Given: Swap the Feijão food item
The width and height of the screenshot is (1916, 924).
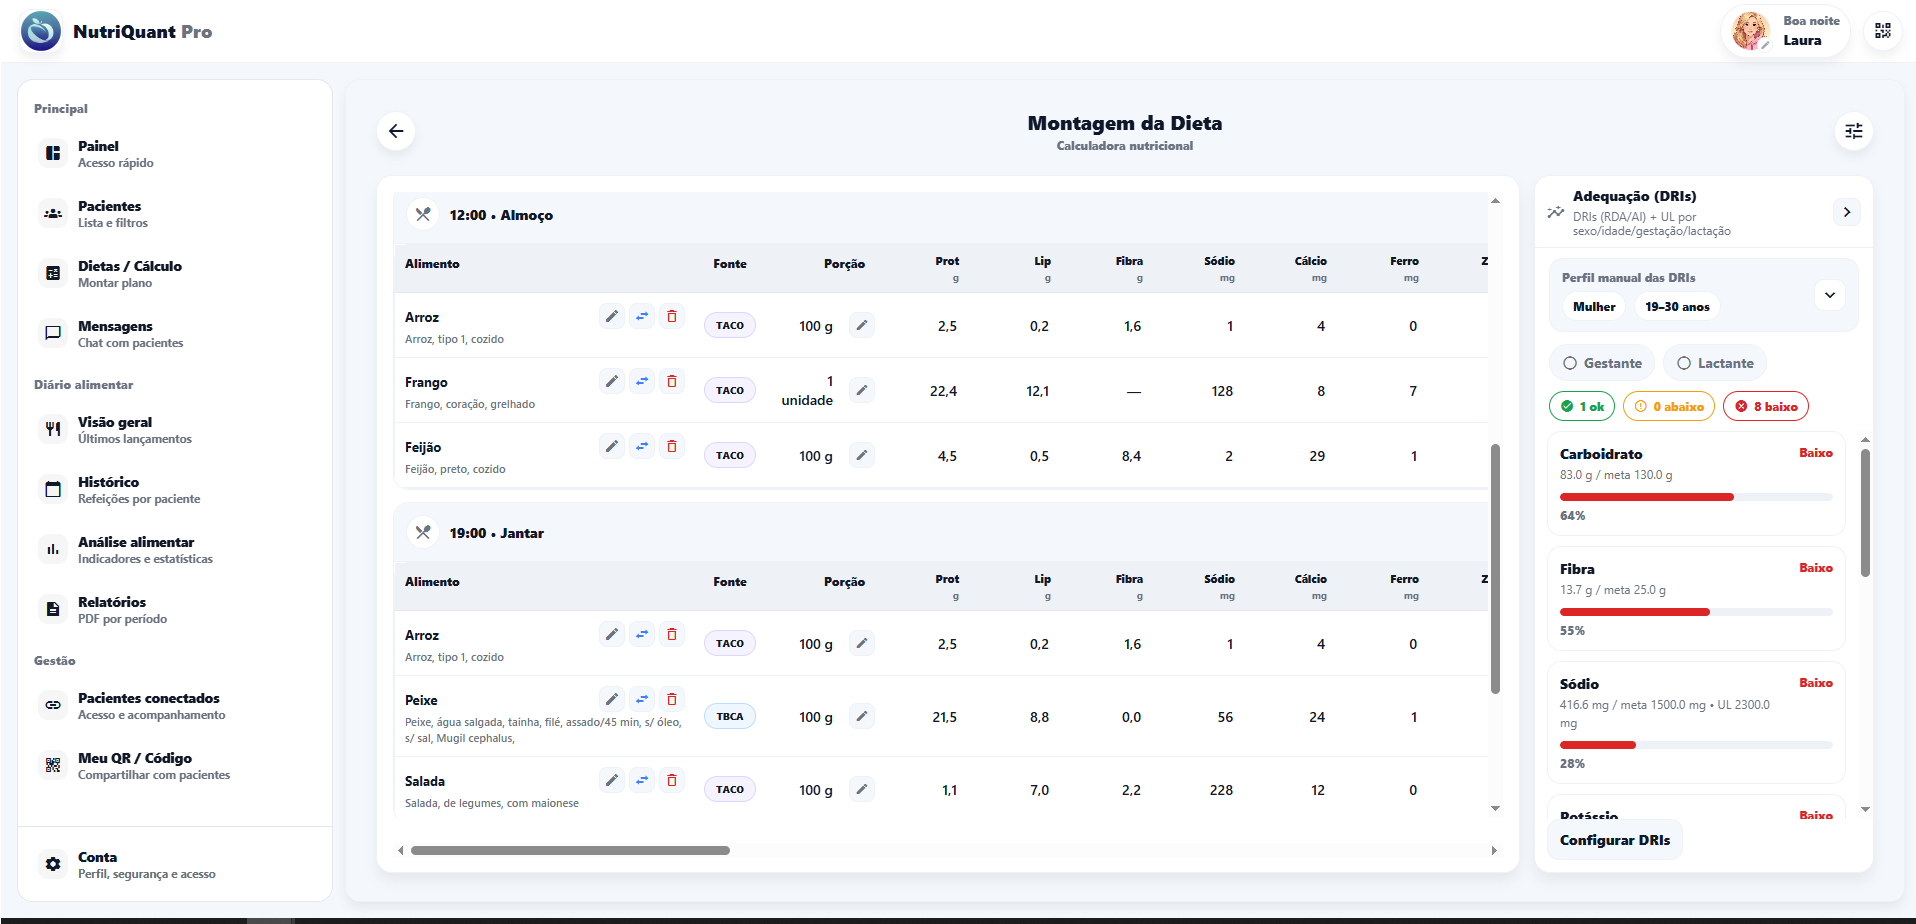Looking at the screenshot, I should [x=642, y=446].
